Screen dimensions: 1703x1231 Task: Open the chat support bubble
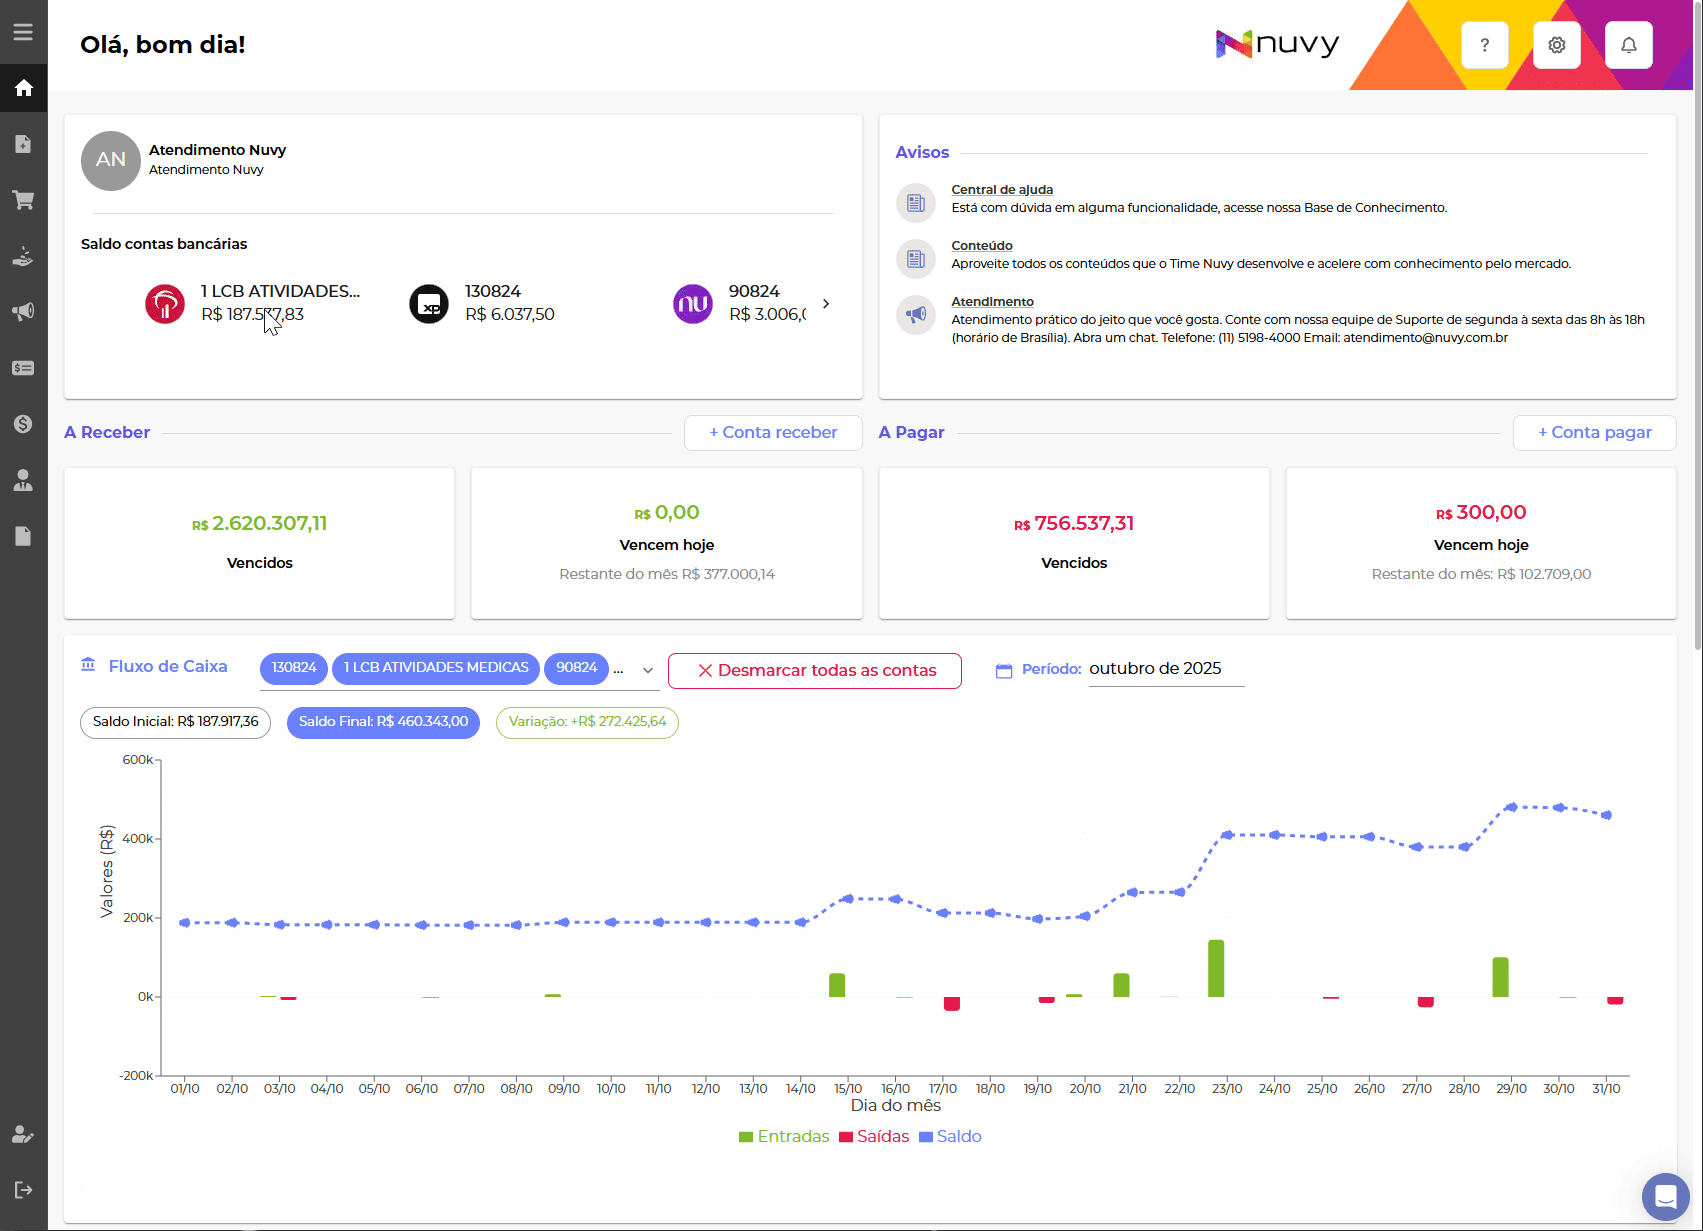tap(1665, 1196)
